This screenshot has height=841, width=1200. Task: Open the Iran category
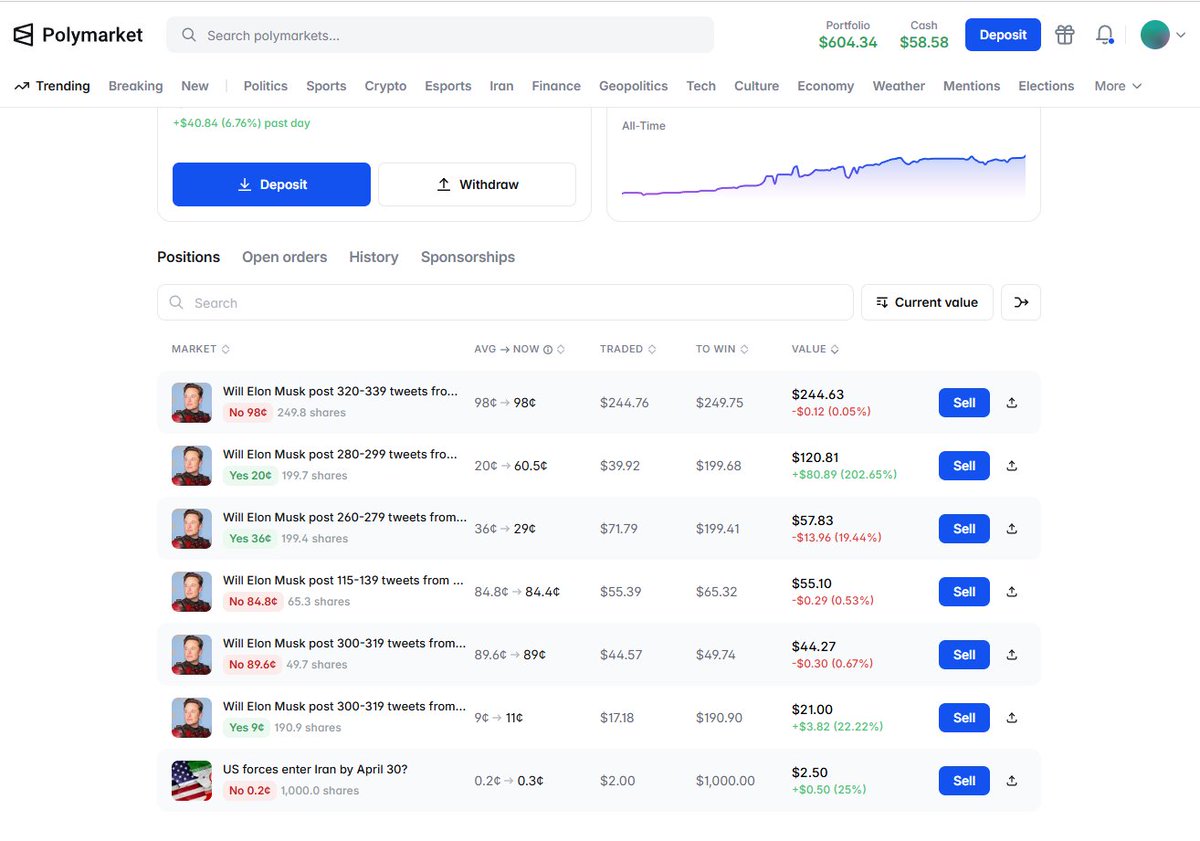tap(502, 86)
